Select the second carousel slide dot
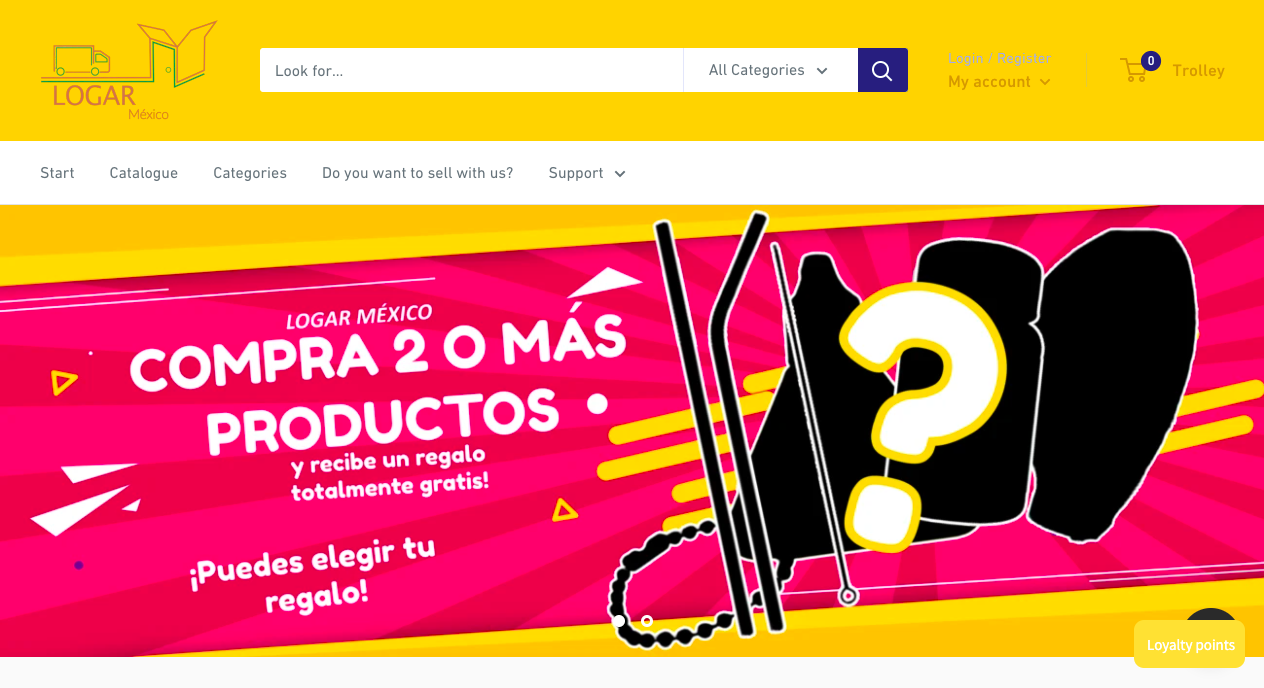 pos(647,621)
